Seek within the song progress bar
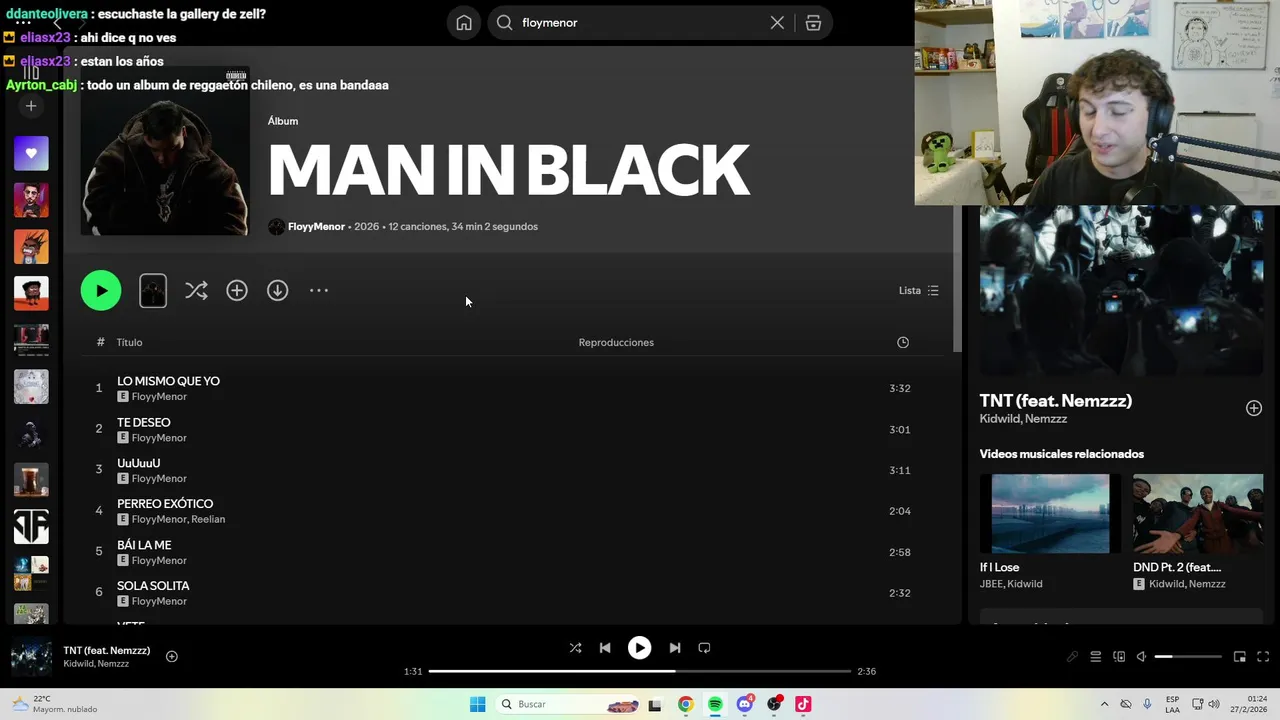This screenshot has height=720, width=1280. coord(640,671)
